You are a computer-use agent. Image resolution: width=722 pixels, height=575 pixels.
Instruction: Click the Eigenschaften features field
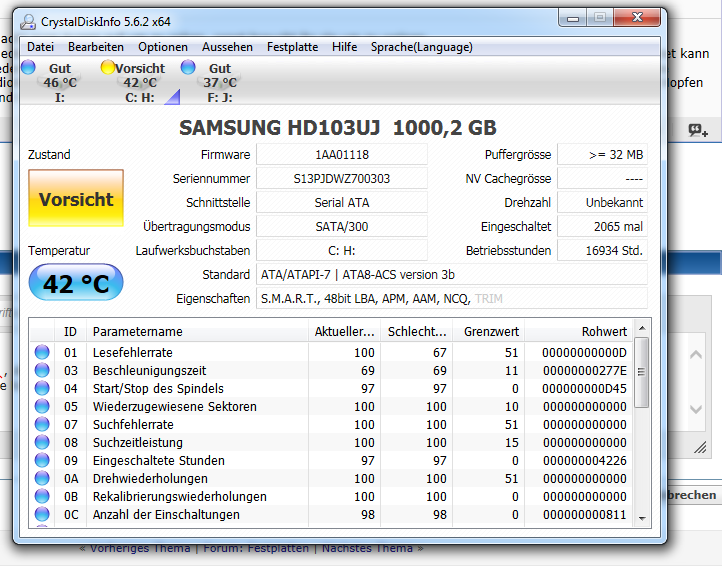(452, 298)
